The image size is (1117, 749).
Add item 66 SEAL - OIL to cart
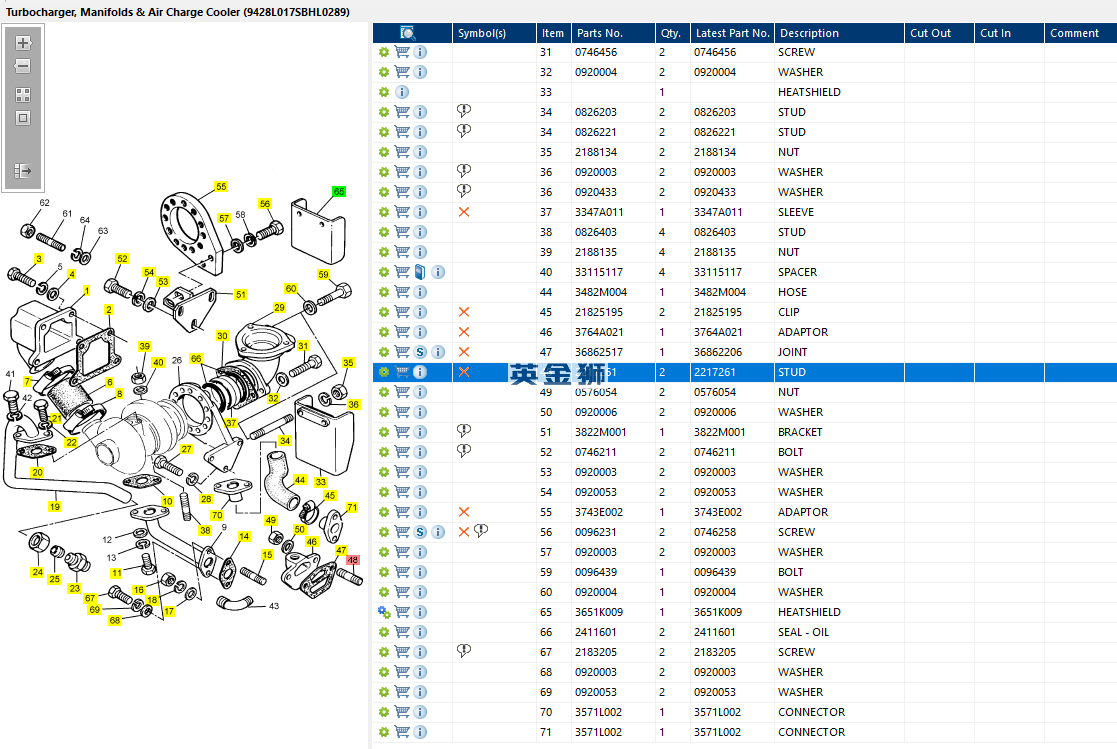(x=402, y=632)
